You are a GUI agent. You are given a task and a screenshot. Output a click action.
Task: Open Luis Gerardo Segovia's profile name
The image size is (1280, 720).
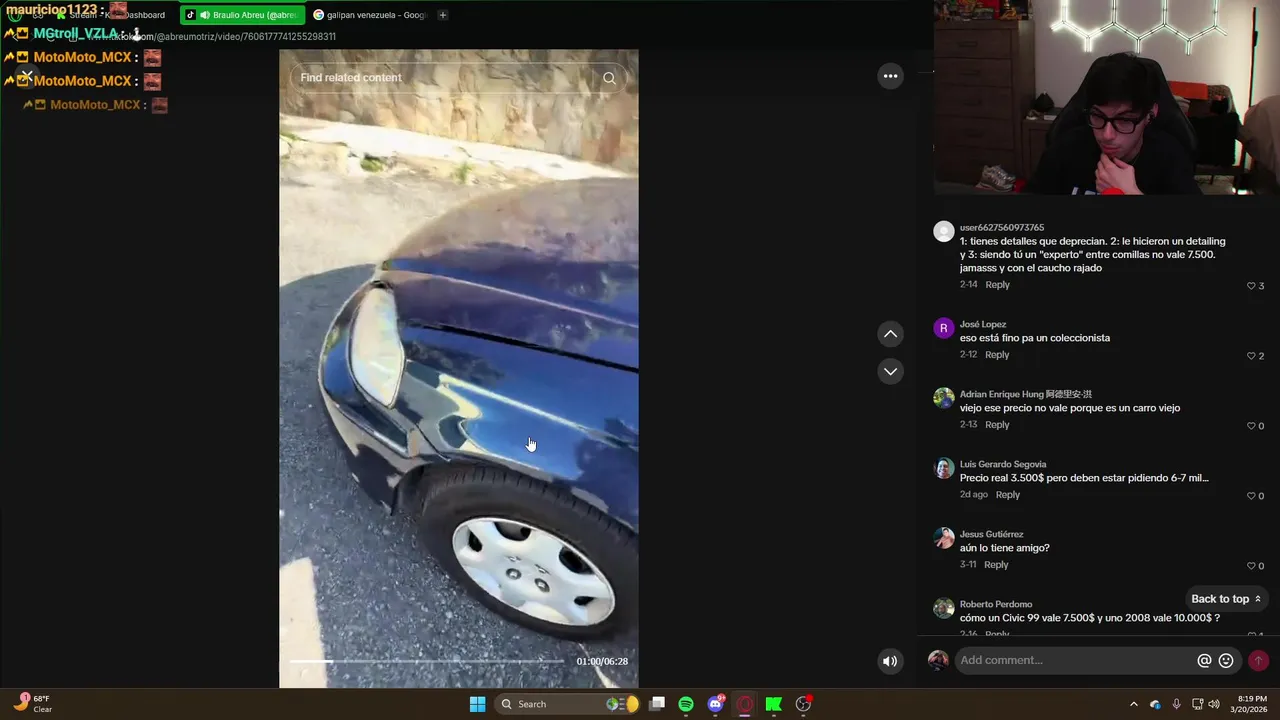[x=1003, y=464]
